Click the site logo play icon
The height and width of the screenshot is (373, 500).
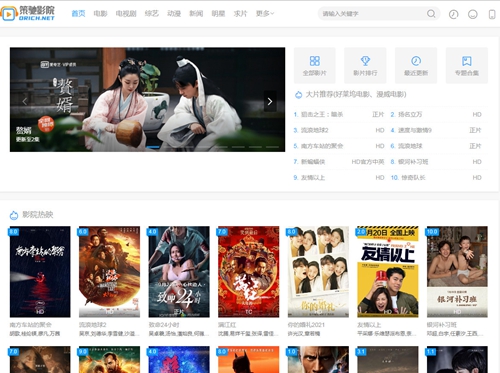tap(9, 14)
